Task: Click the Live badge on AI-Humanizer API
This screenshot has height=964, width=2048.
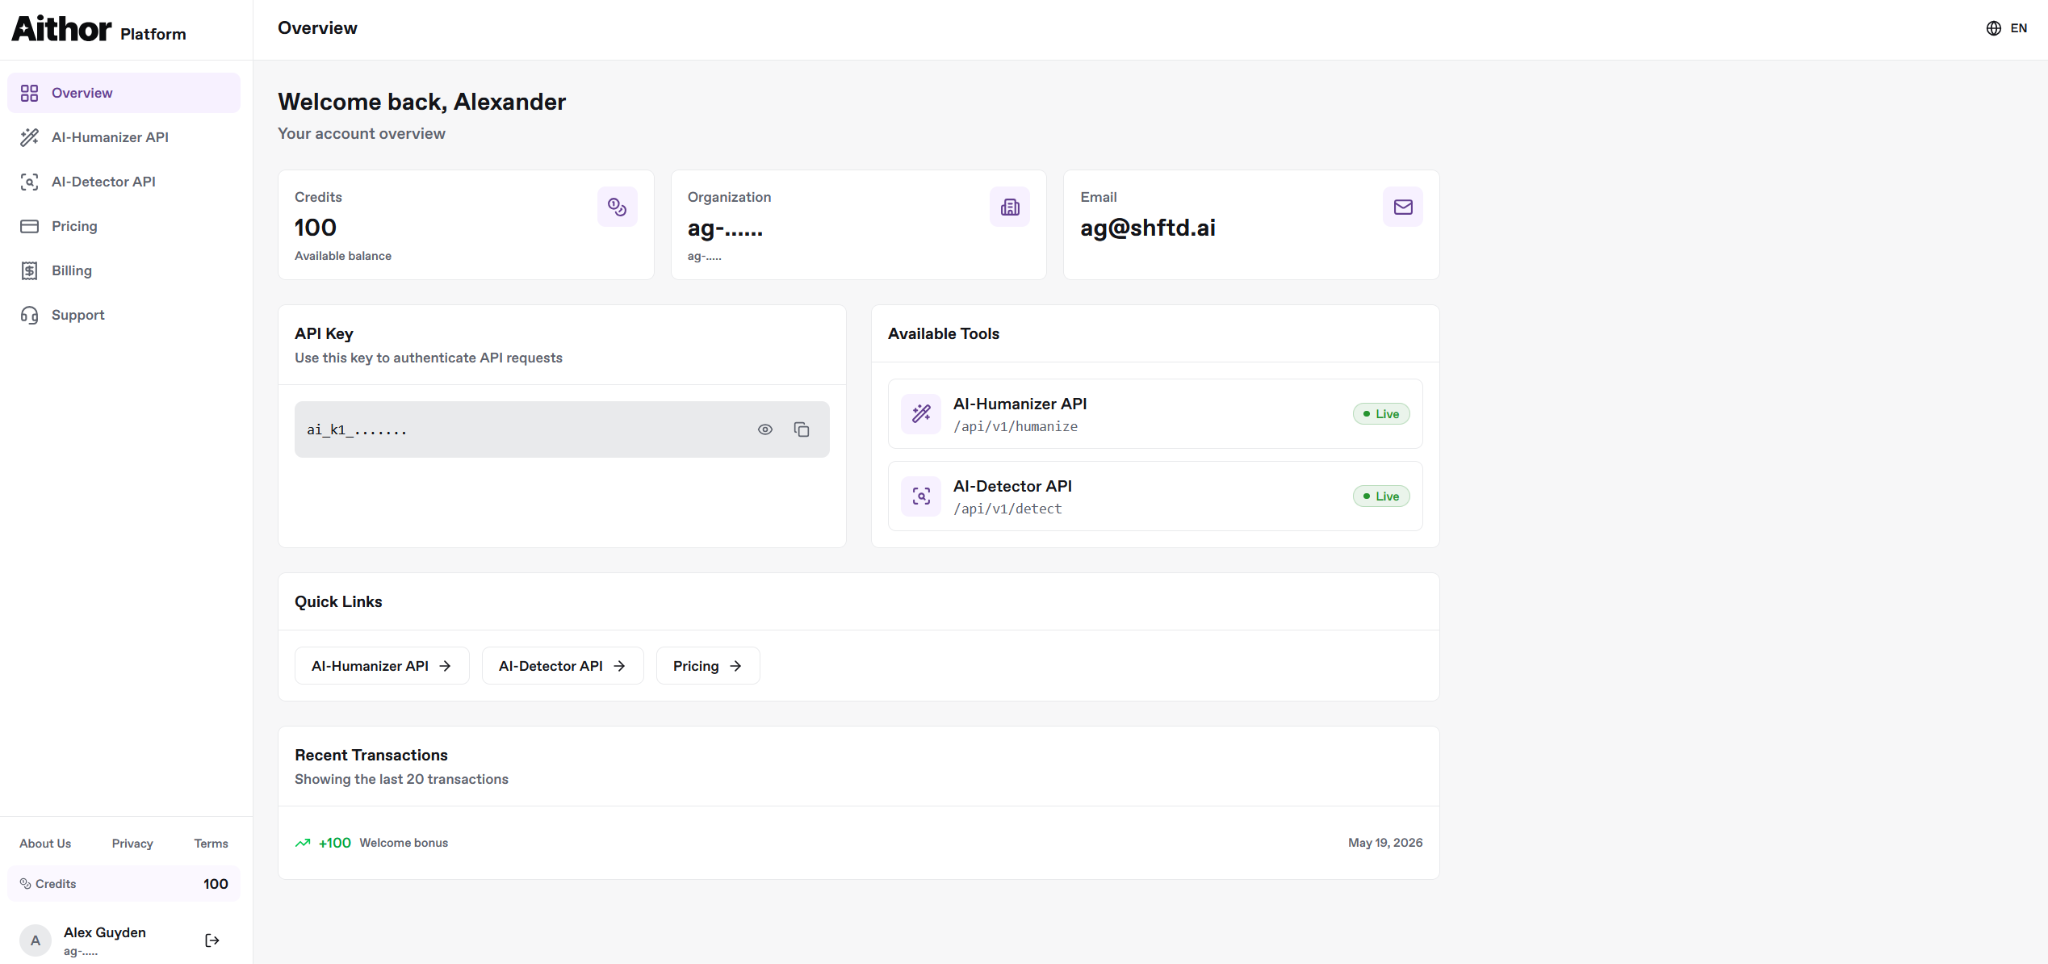Action: pos(1381,414)
